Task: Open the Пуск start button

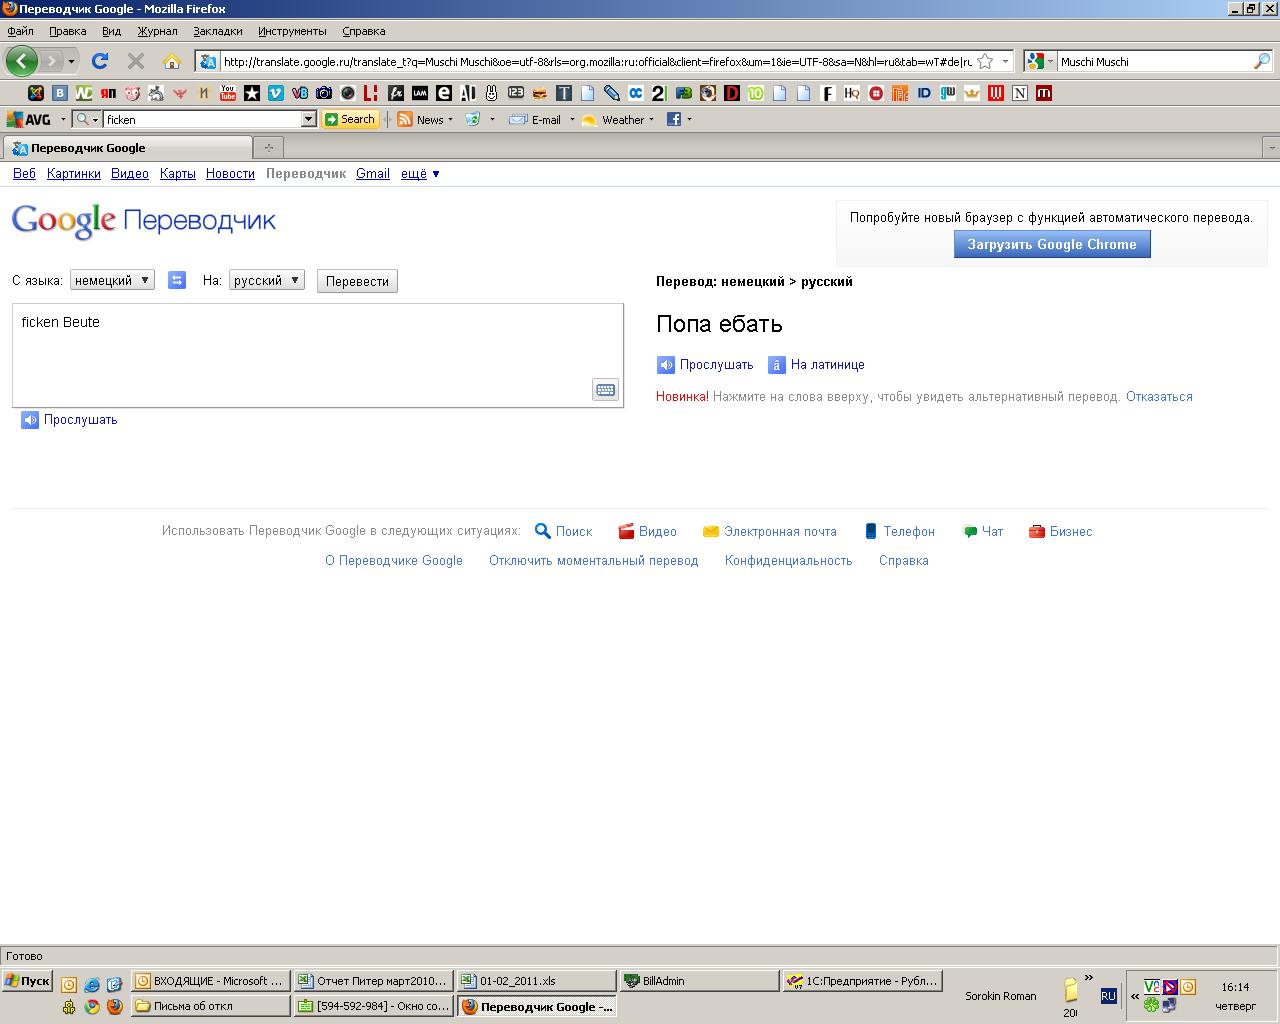Action: (27, 981)
